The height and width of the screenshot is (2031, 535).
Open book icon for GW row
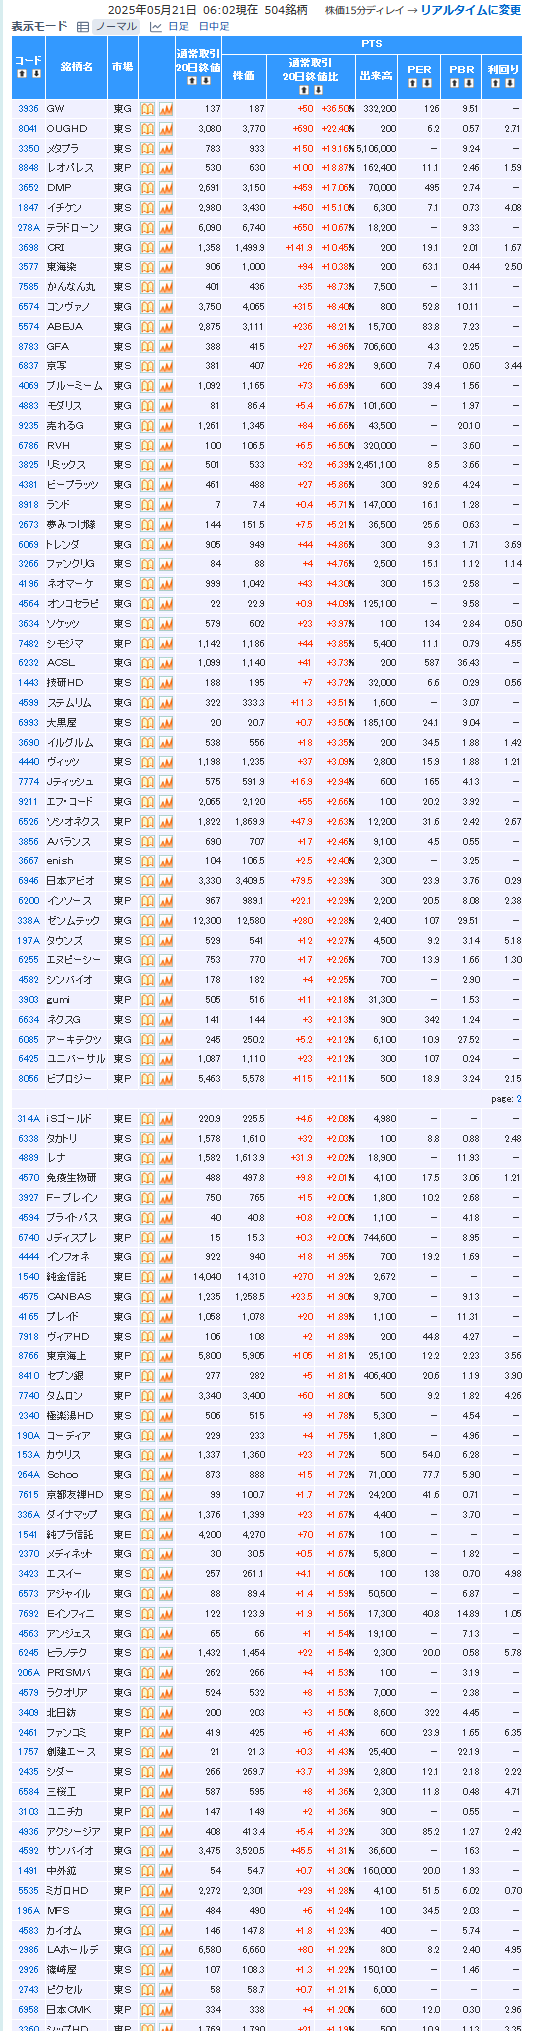tap(147, 108)
